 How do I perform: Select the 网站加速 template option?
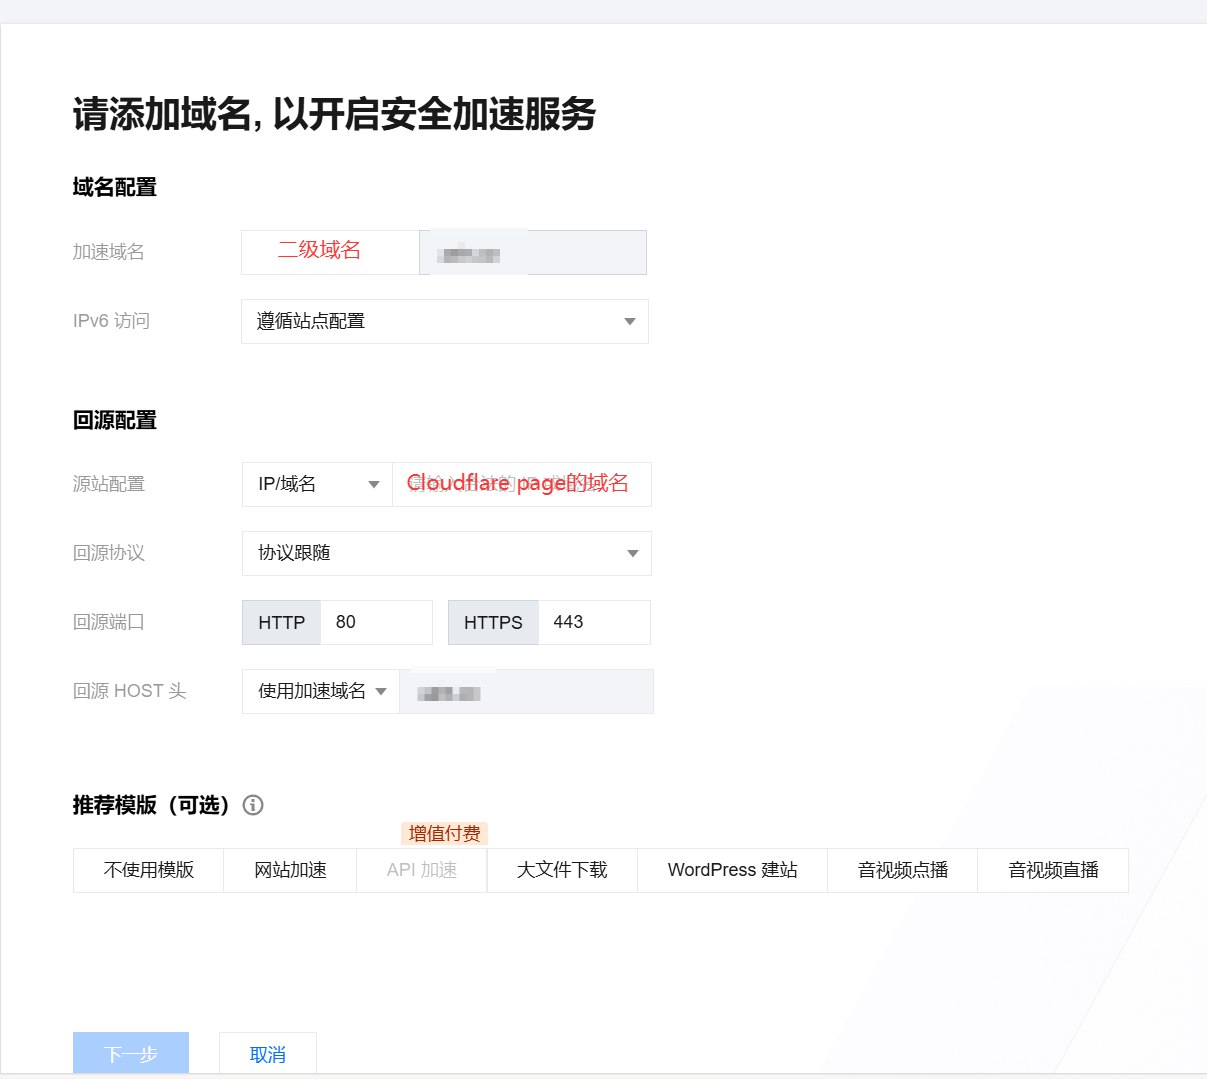[290, 870]
